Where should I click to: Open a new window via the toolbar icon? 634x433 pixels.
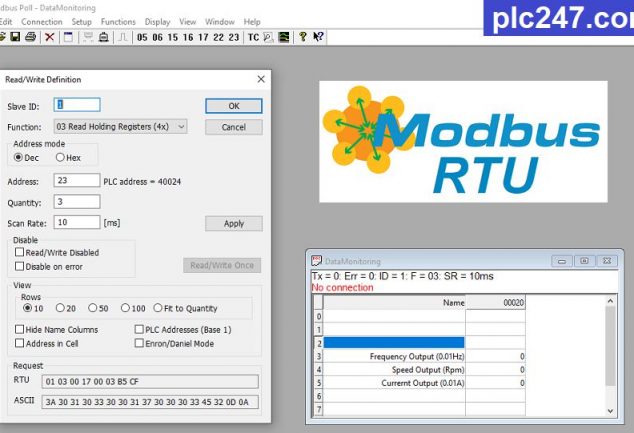click(68, 37)
